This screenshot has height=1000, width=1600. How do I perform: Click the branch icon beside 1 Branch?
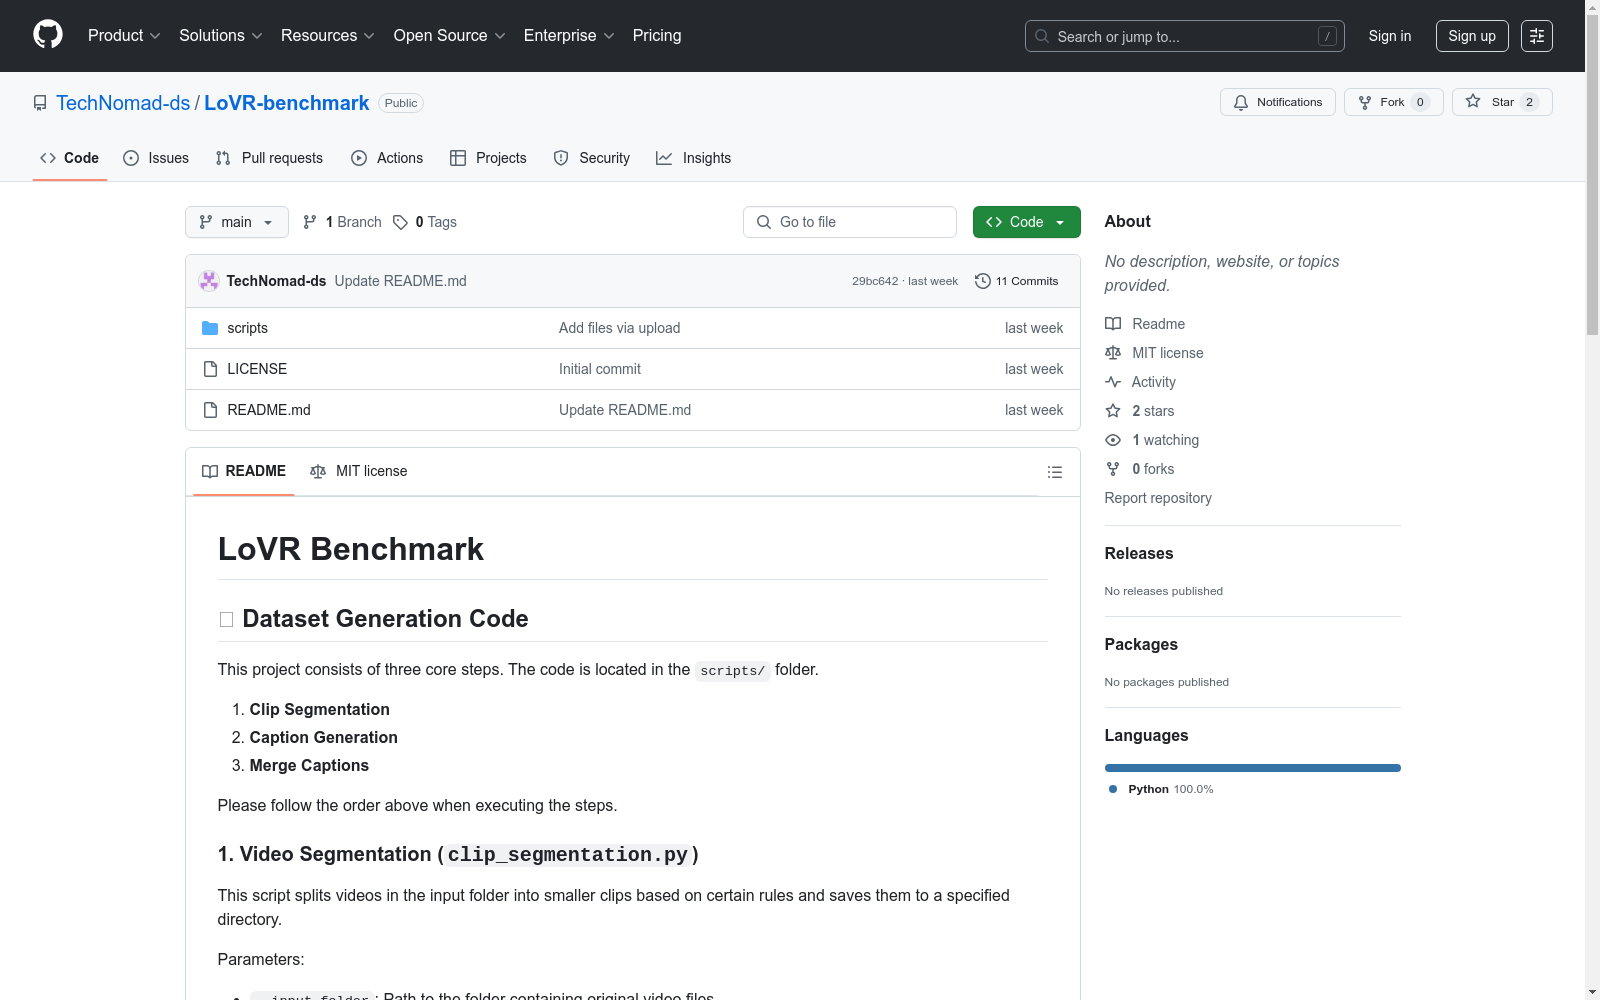310,222
